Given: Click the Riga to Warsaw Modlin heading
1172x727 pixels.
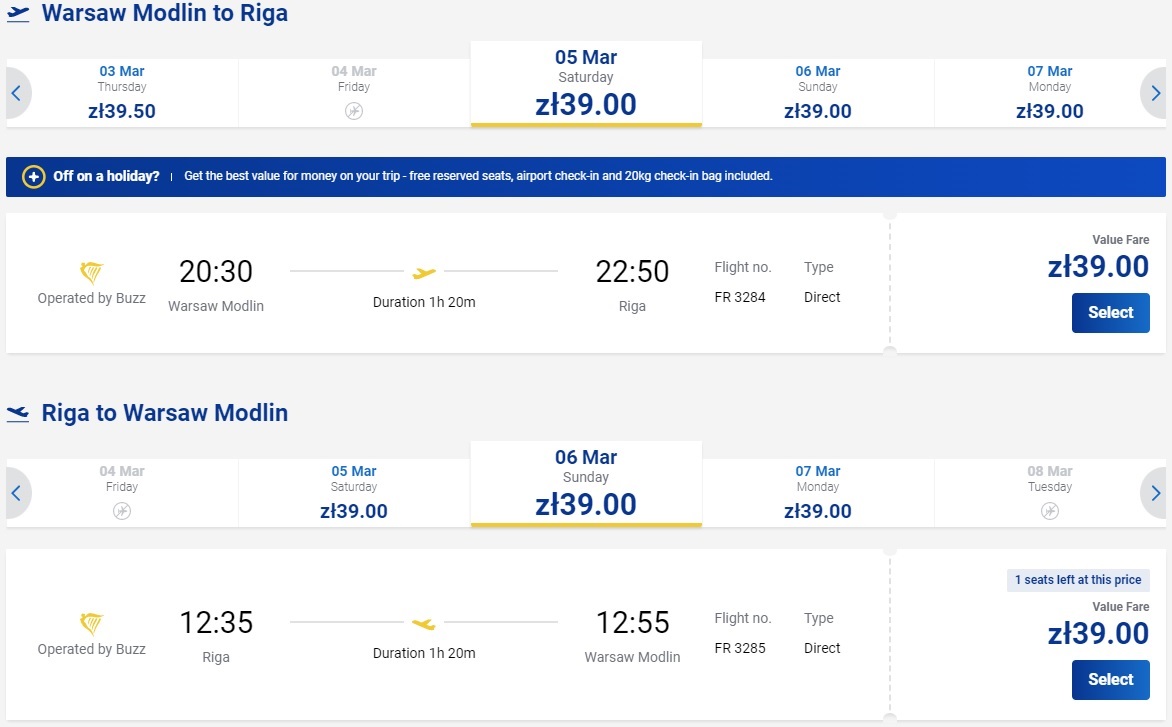Looking at the screenshot, I should pyautogui.click(x=164, y=413).
